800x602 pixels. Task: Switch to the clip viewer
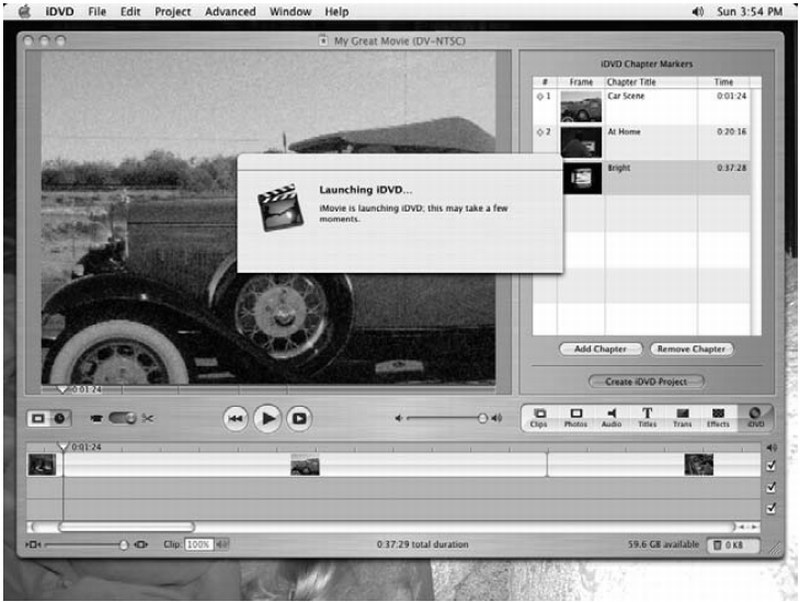tap(38, 418)
